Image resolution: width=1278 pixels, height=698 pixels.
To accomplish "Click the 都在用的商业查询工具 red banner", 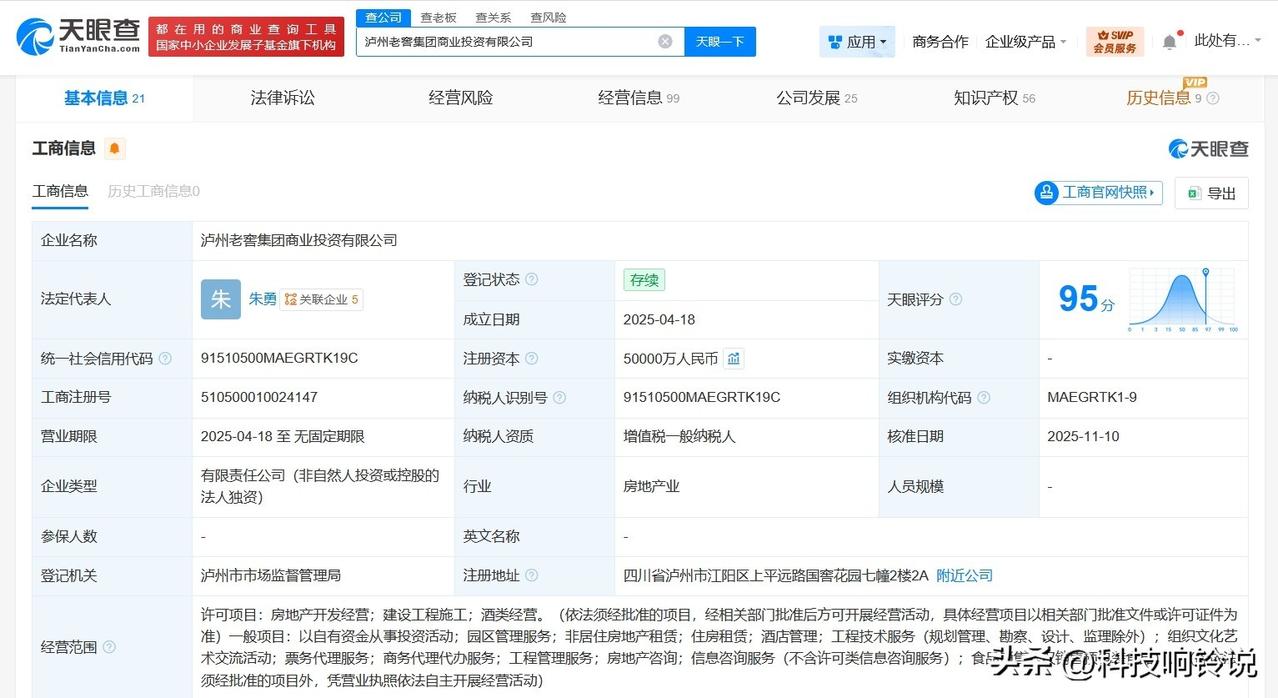I will coord(246,37).
